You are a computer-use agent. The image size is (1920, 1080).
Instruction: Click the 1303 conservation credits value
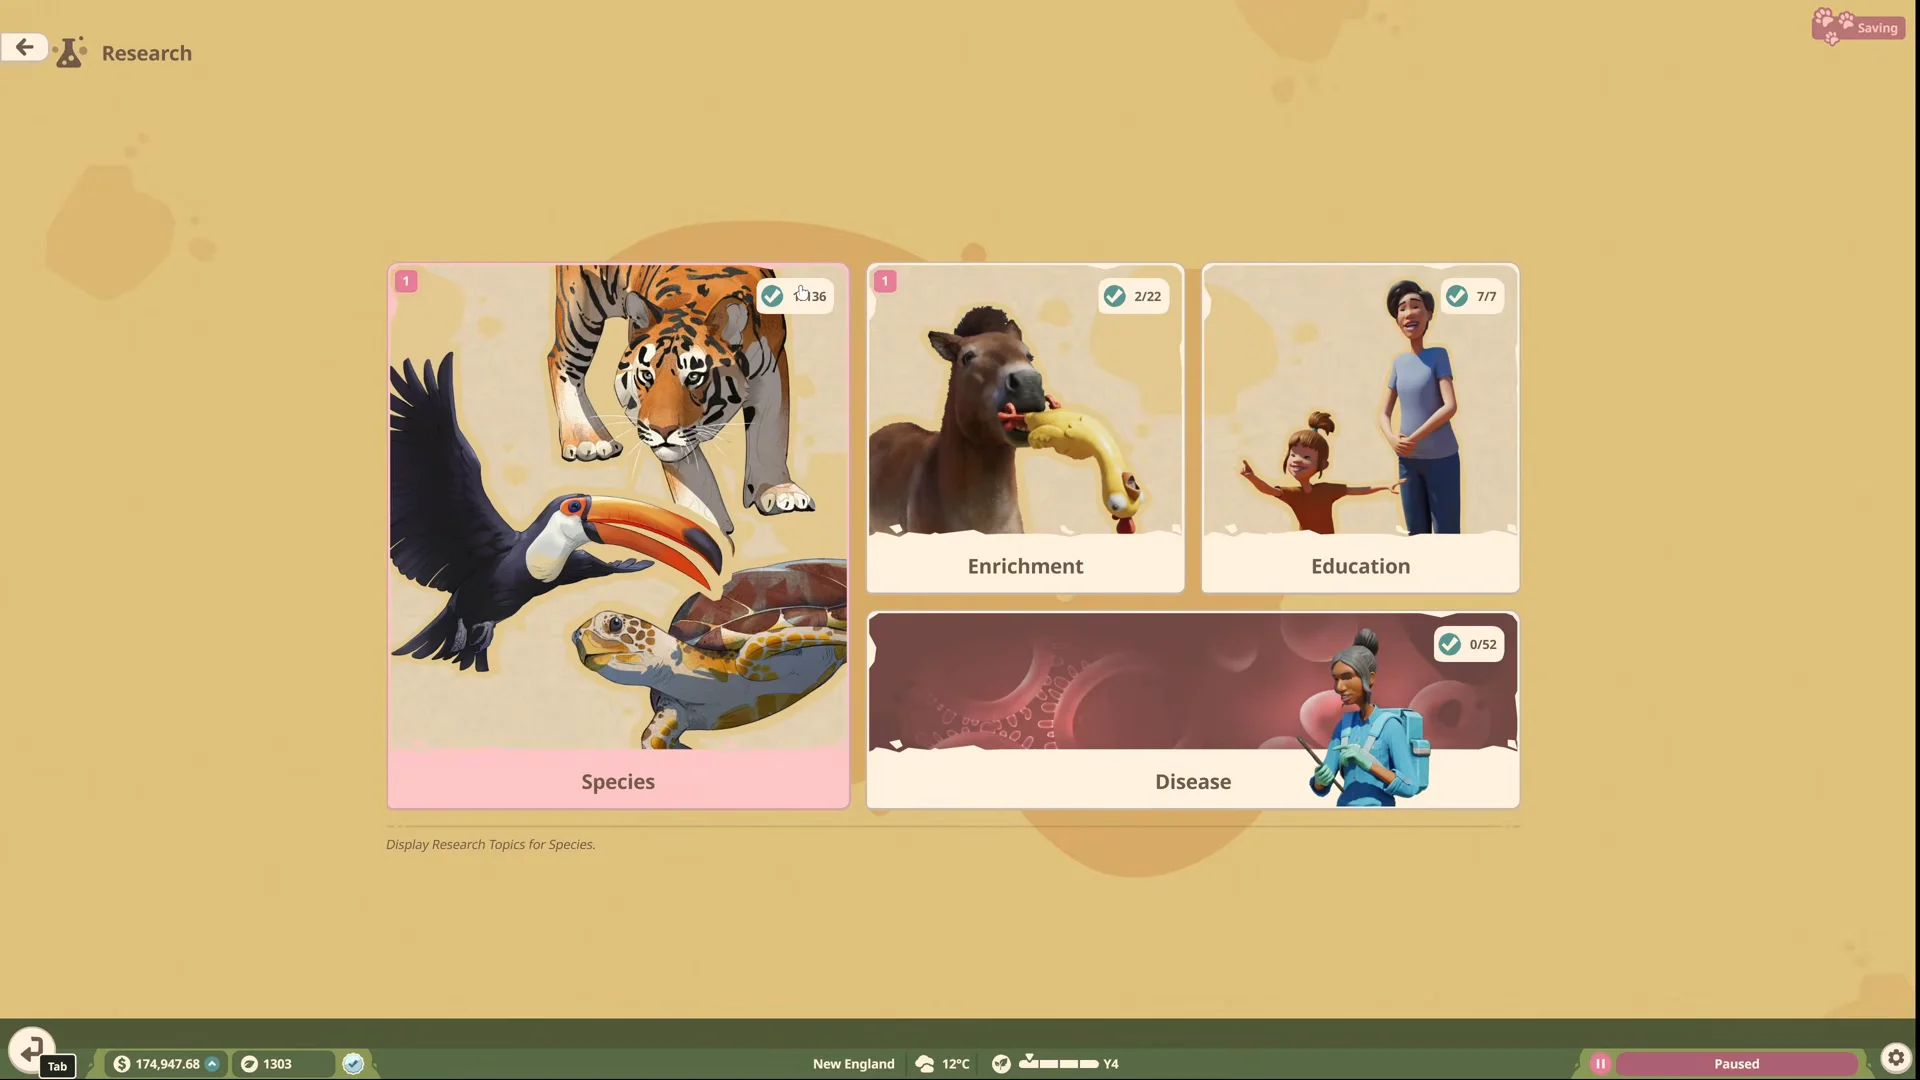pyautogui.click(x=277, y=1064)
